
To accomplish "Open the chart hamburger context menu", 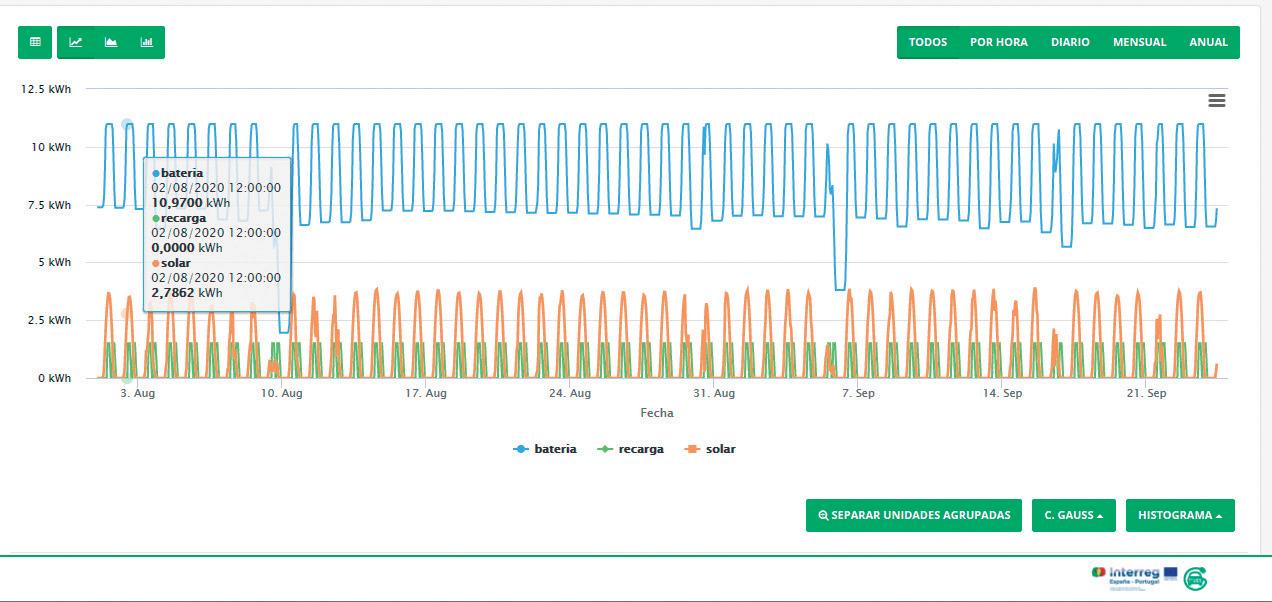I will pos(1217,100).
